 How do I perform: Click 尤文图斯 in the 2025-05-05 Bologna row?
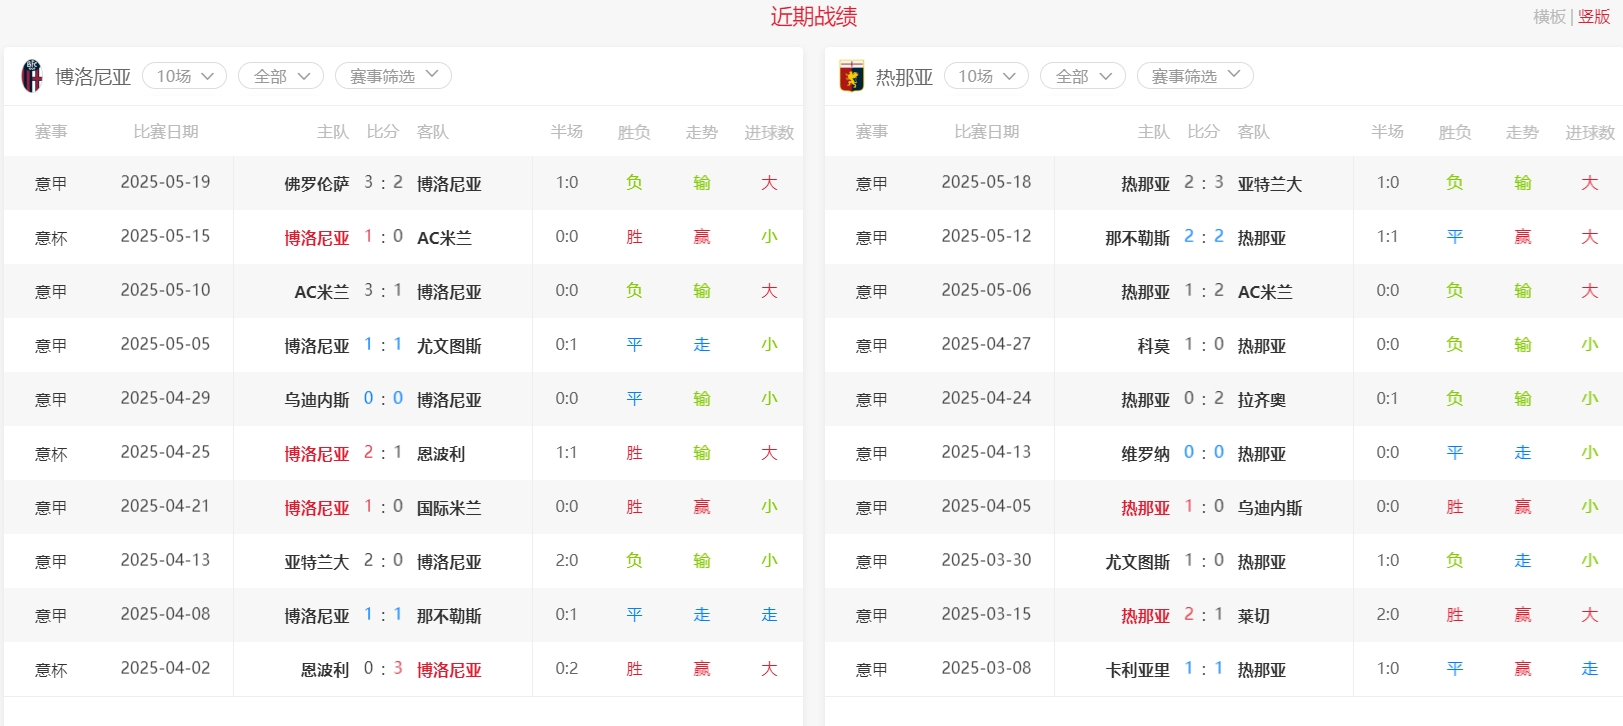449,346
